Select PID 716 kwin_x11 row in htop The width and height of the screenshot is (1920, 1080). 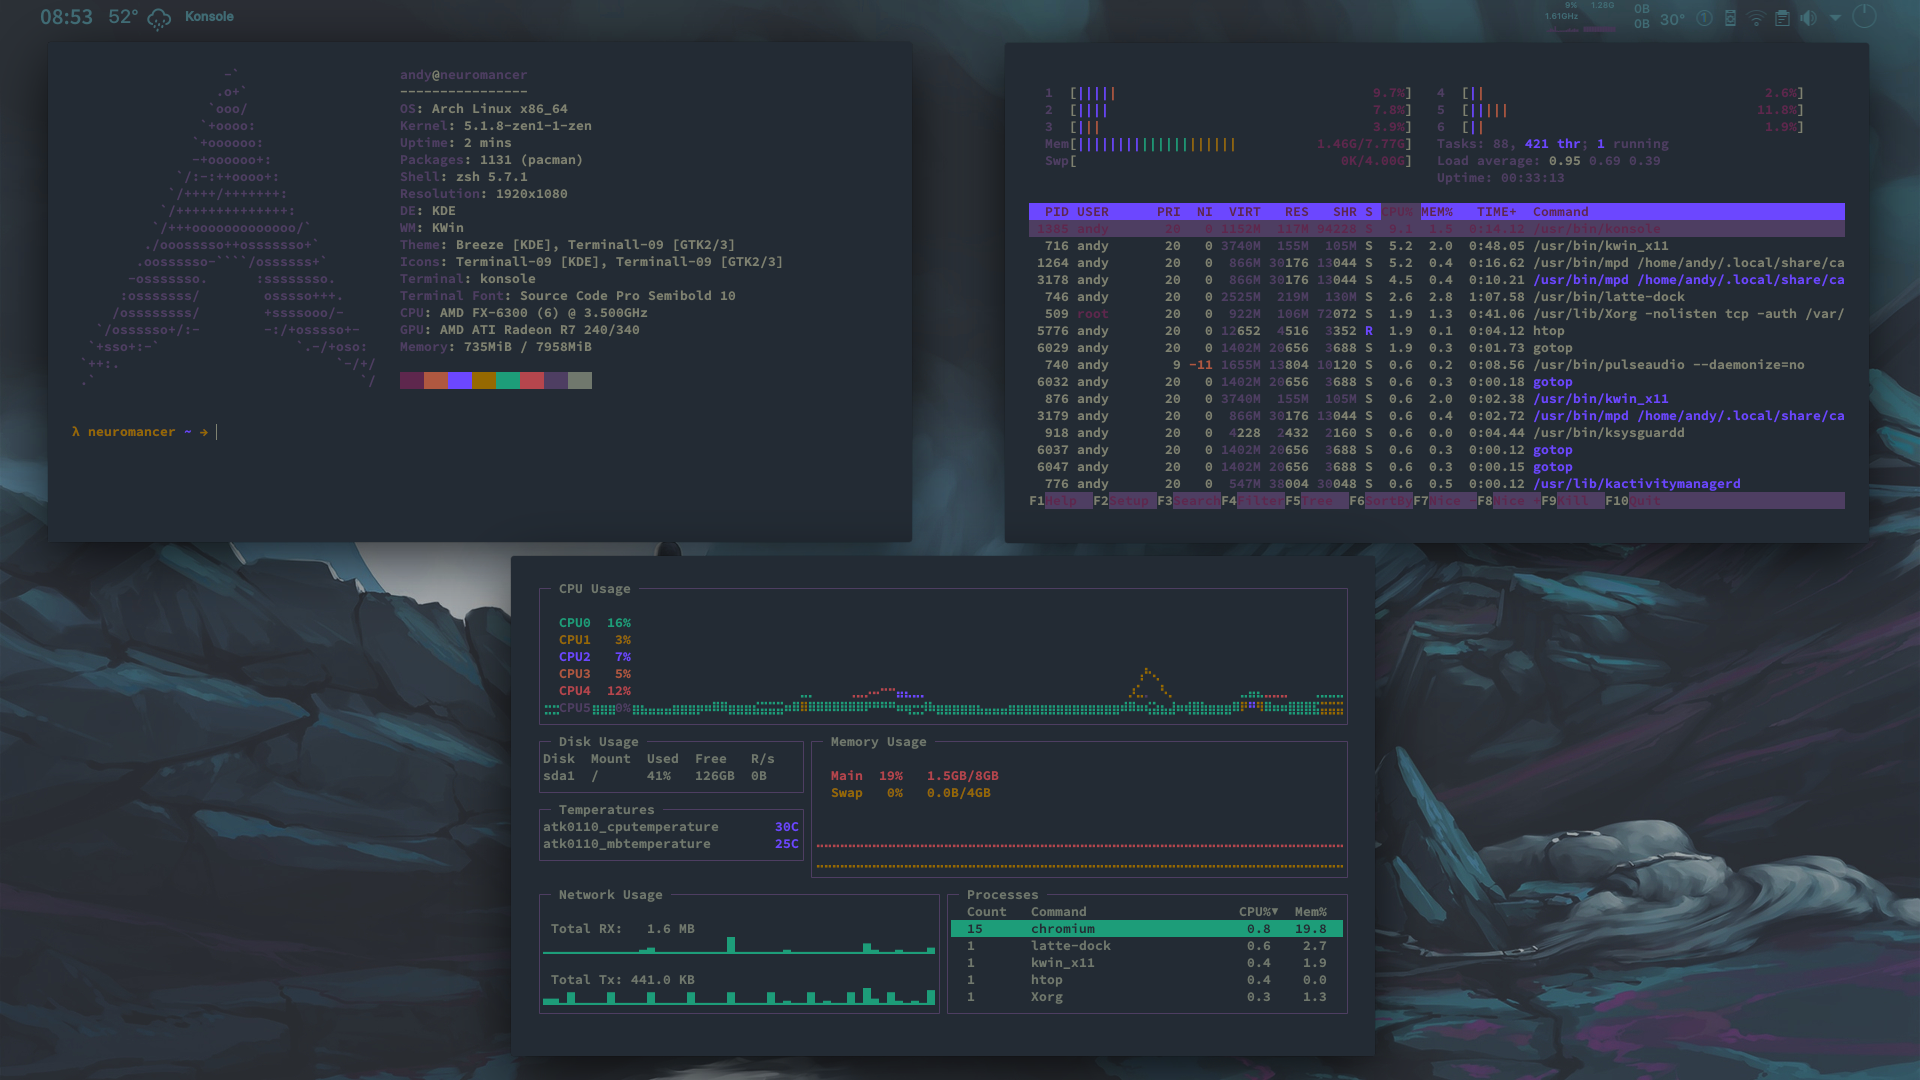[1437, 246]
